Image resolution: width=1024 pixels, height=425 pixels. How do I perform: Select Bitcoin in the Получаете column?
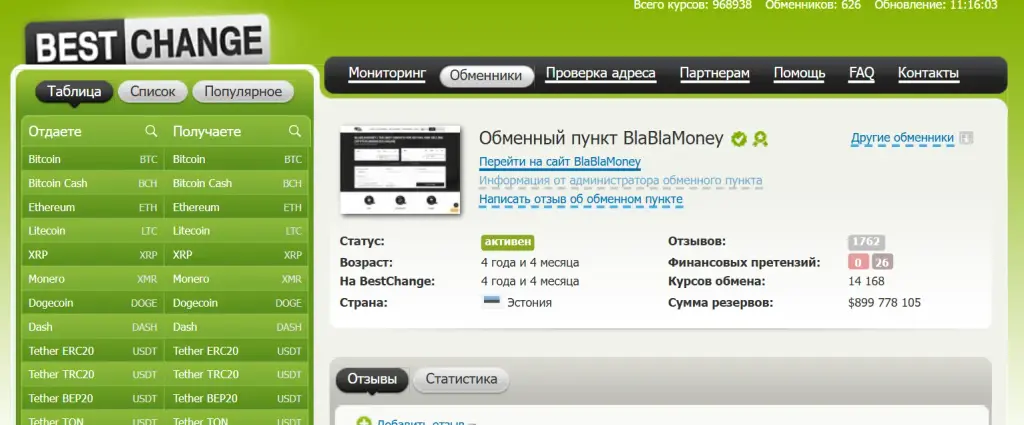click(x=236, y=159)
